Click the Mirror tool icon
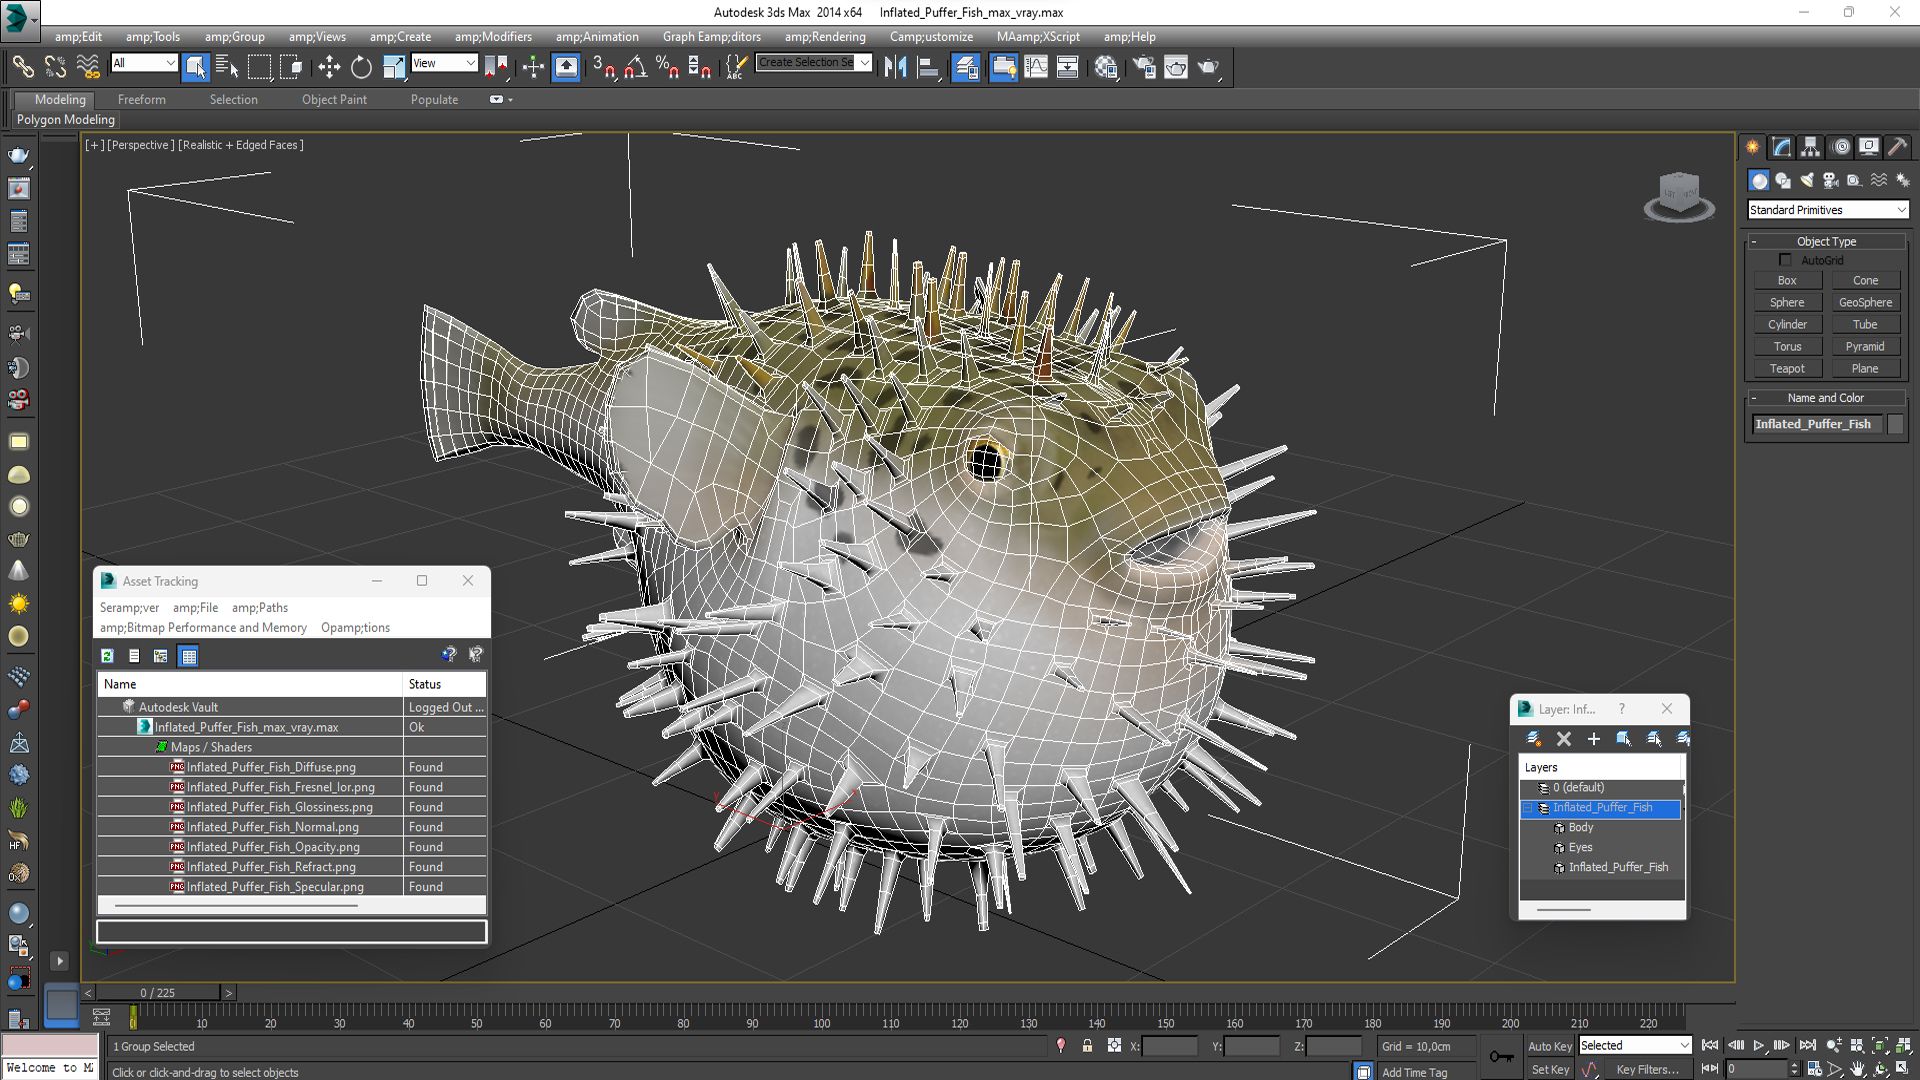The height and width of the screenshot is (1080, 1920). [895, 67]
